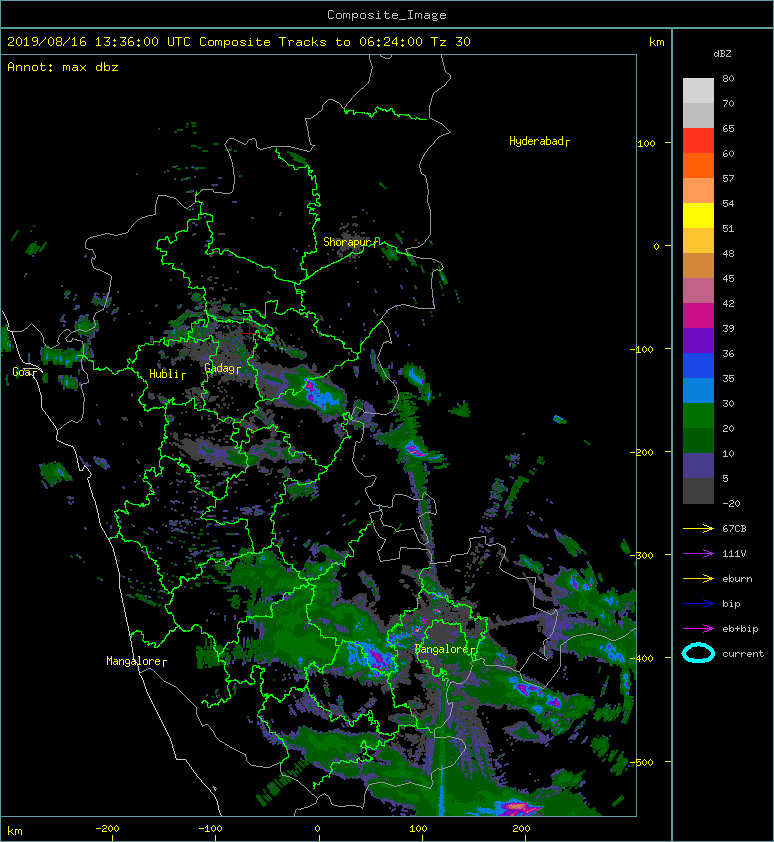Pick the amber 51 dBZ swatch
Screen dimensions: 774x842
(698, 241)
